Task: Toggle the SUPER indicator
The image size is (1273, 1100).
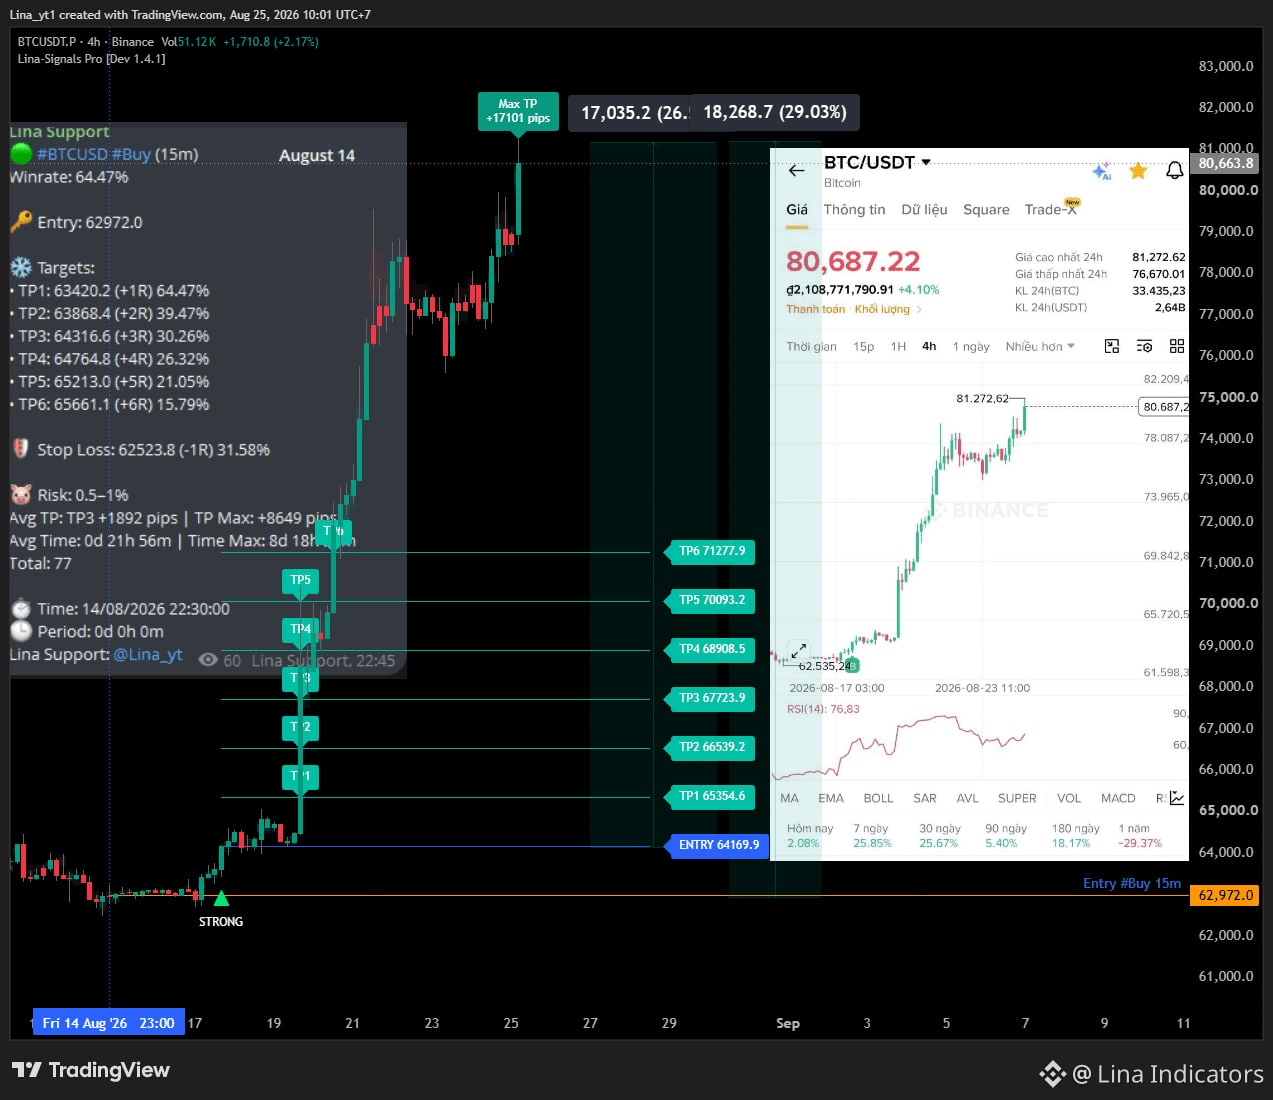Action: [x=1017, y=798]
